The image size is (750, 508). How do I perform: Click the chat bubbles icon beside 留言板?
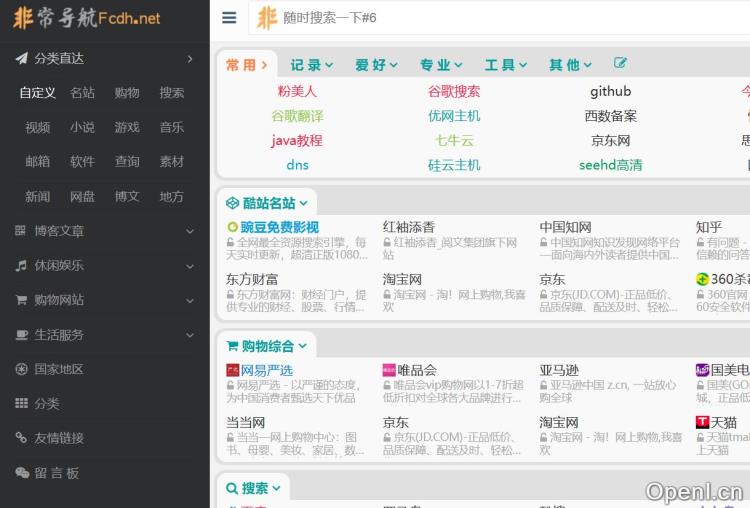(22, 473)
